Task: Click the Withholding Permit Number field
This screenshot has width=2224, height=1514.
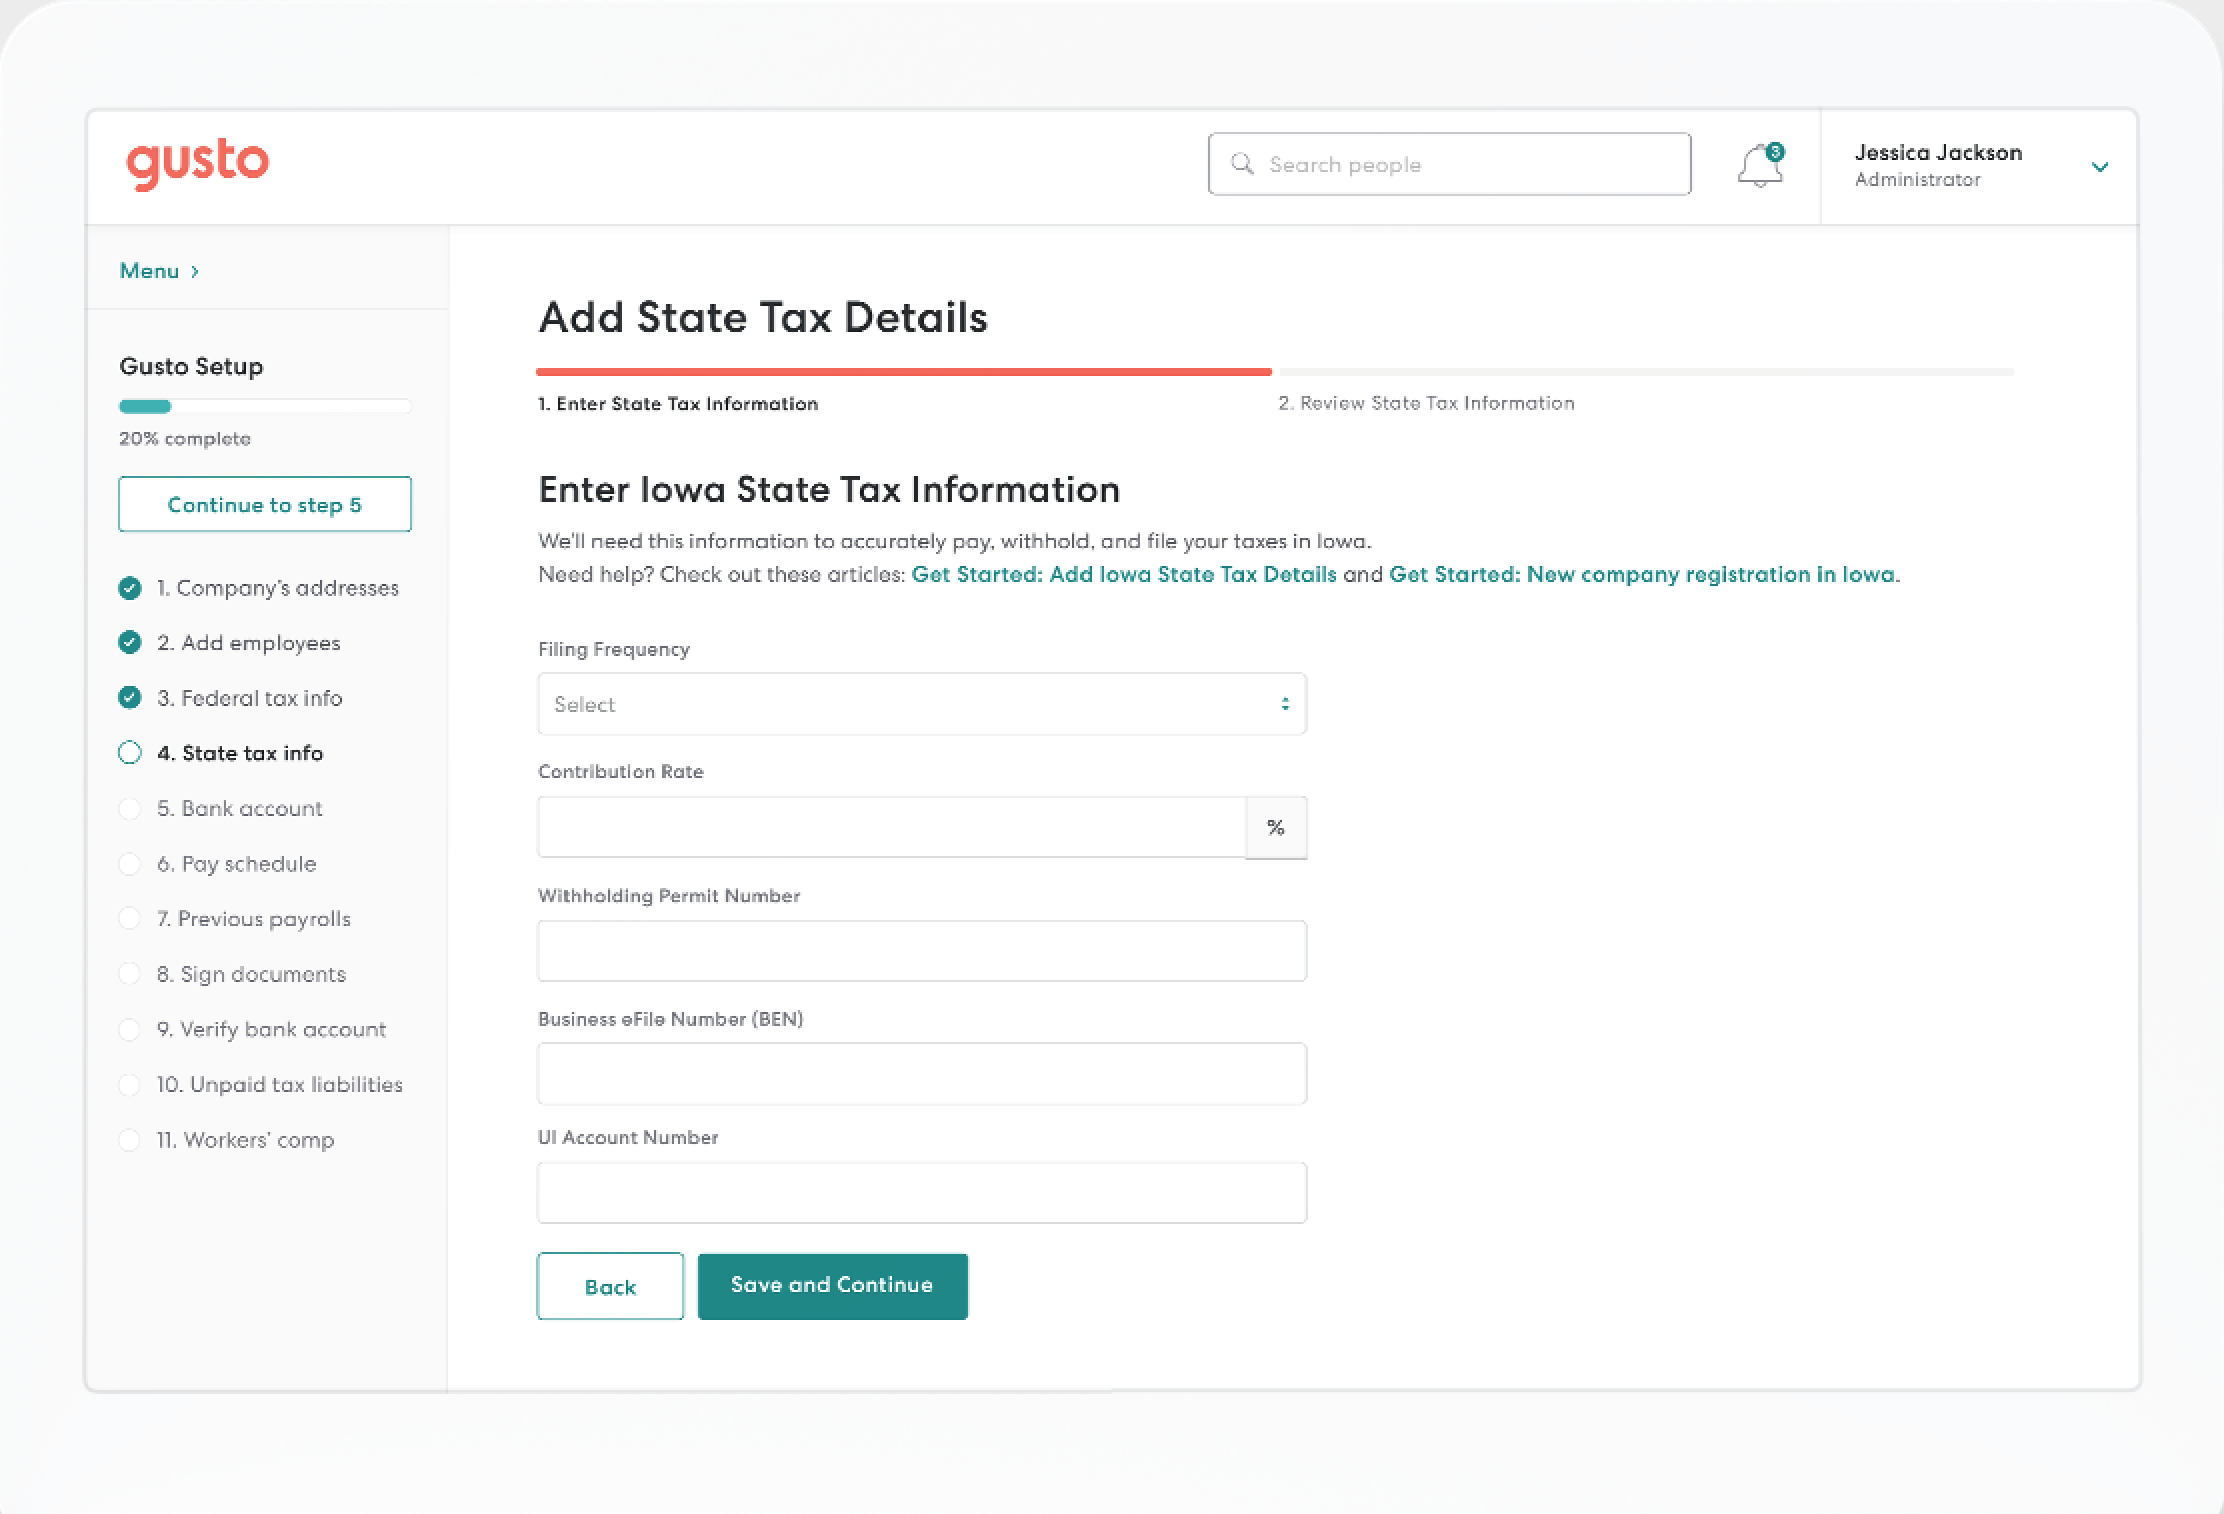Action: click(x=921, y=951)
